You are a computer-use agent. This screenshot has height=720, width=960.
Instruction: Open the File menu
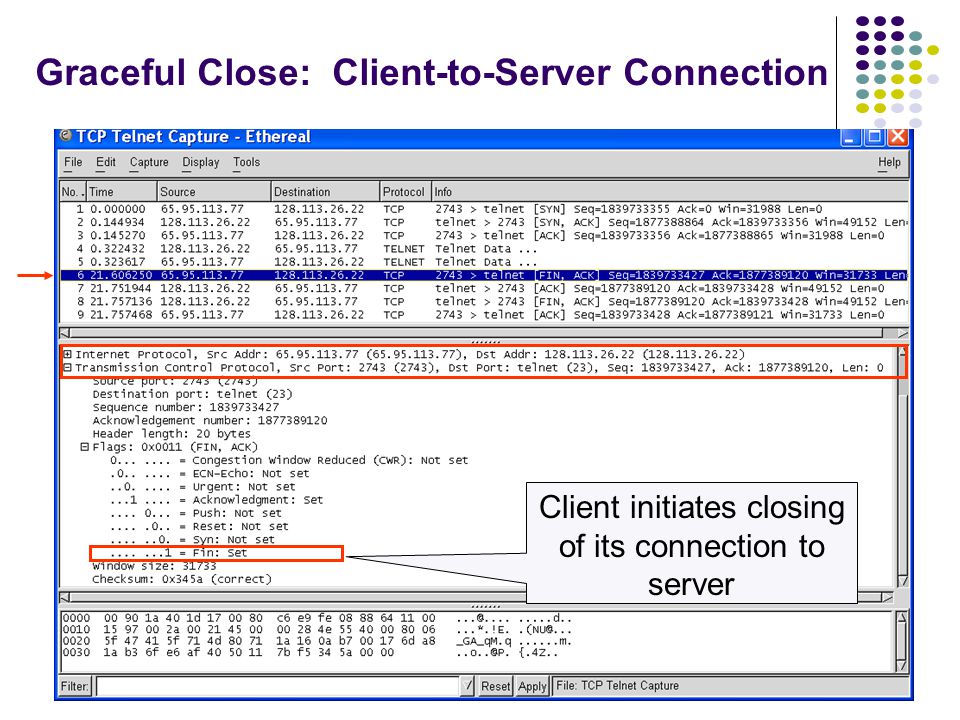coord(73,162)
